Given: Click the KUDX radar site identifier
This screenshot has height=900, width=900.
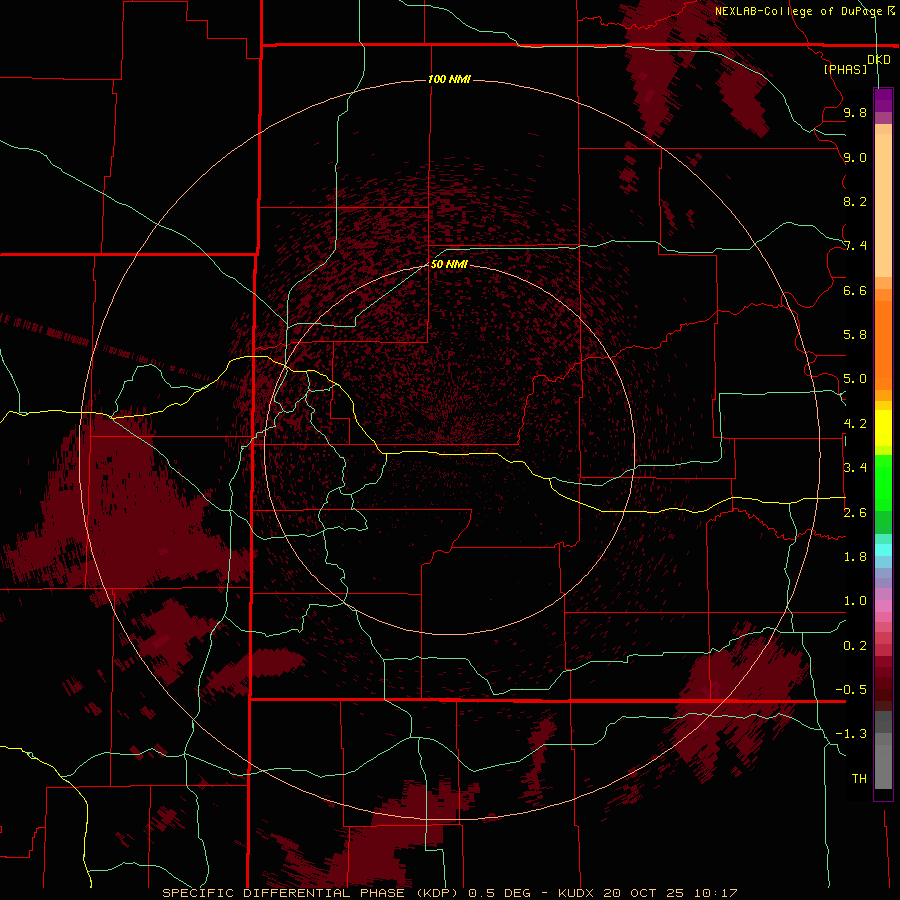Looking at the screenshot, I should 576,893.
